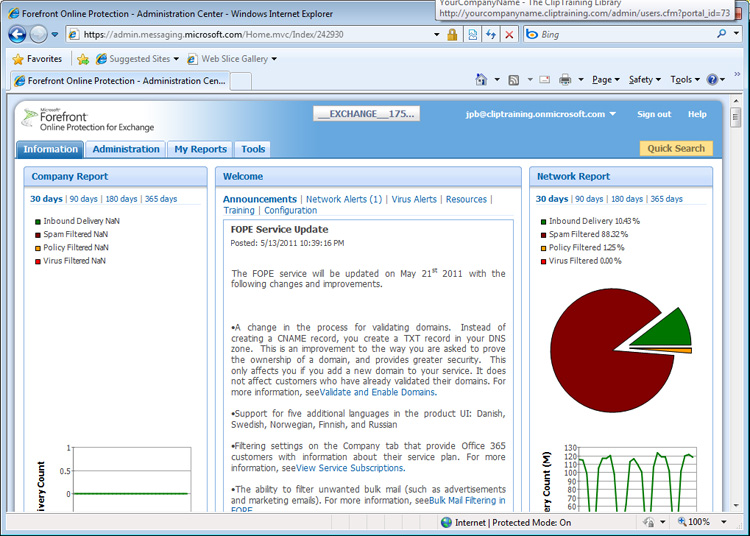Viewport: 750px width, 536px height.
Task: Click the search magnifier icon
Action: tap(721, 34)
